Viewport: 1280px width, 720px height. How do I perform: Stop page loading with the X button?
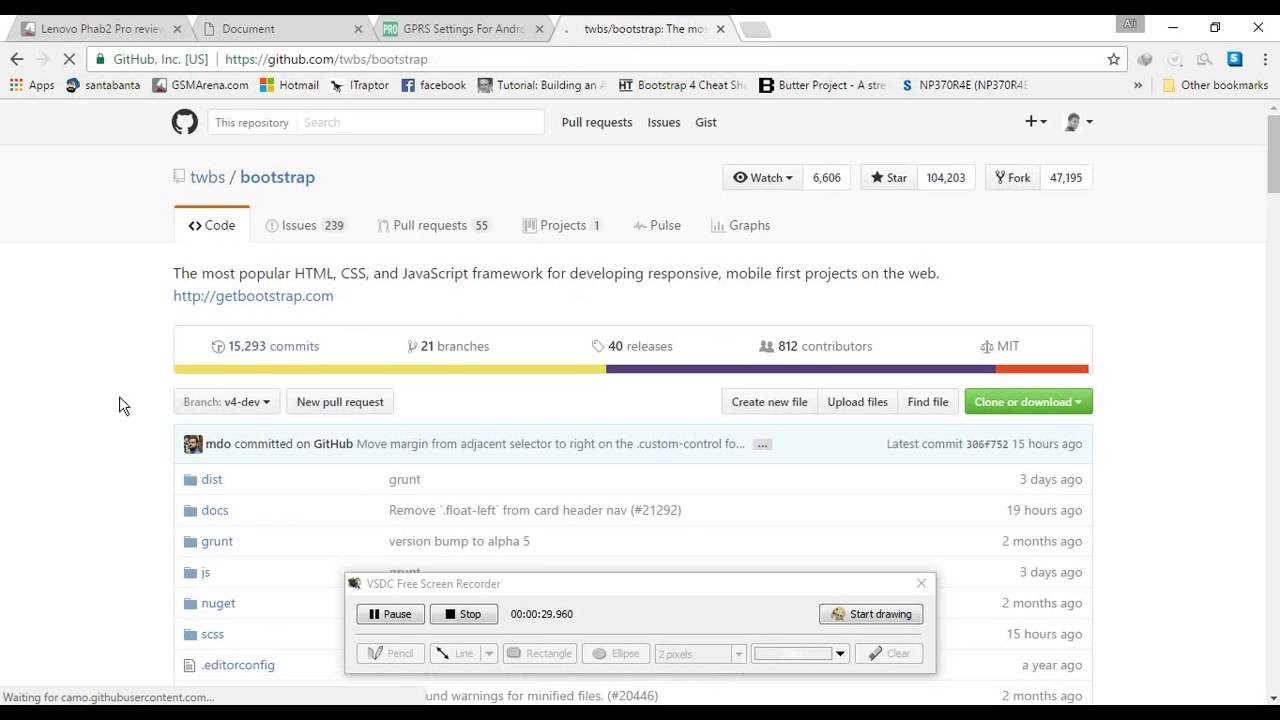tap(70, 59)
